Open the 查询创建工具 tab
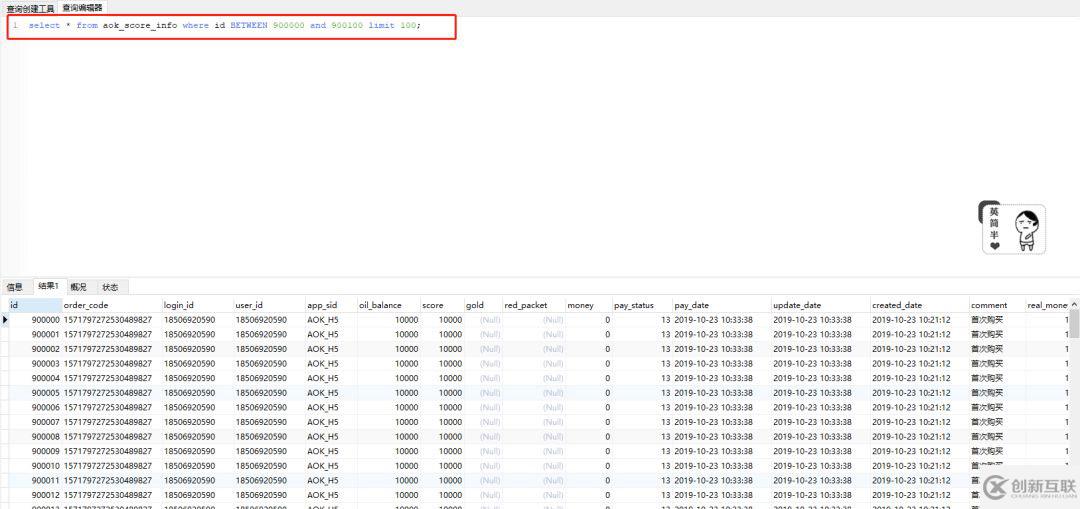The width and height of the screenshot is (1080, 509). coord(30,8)
